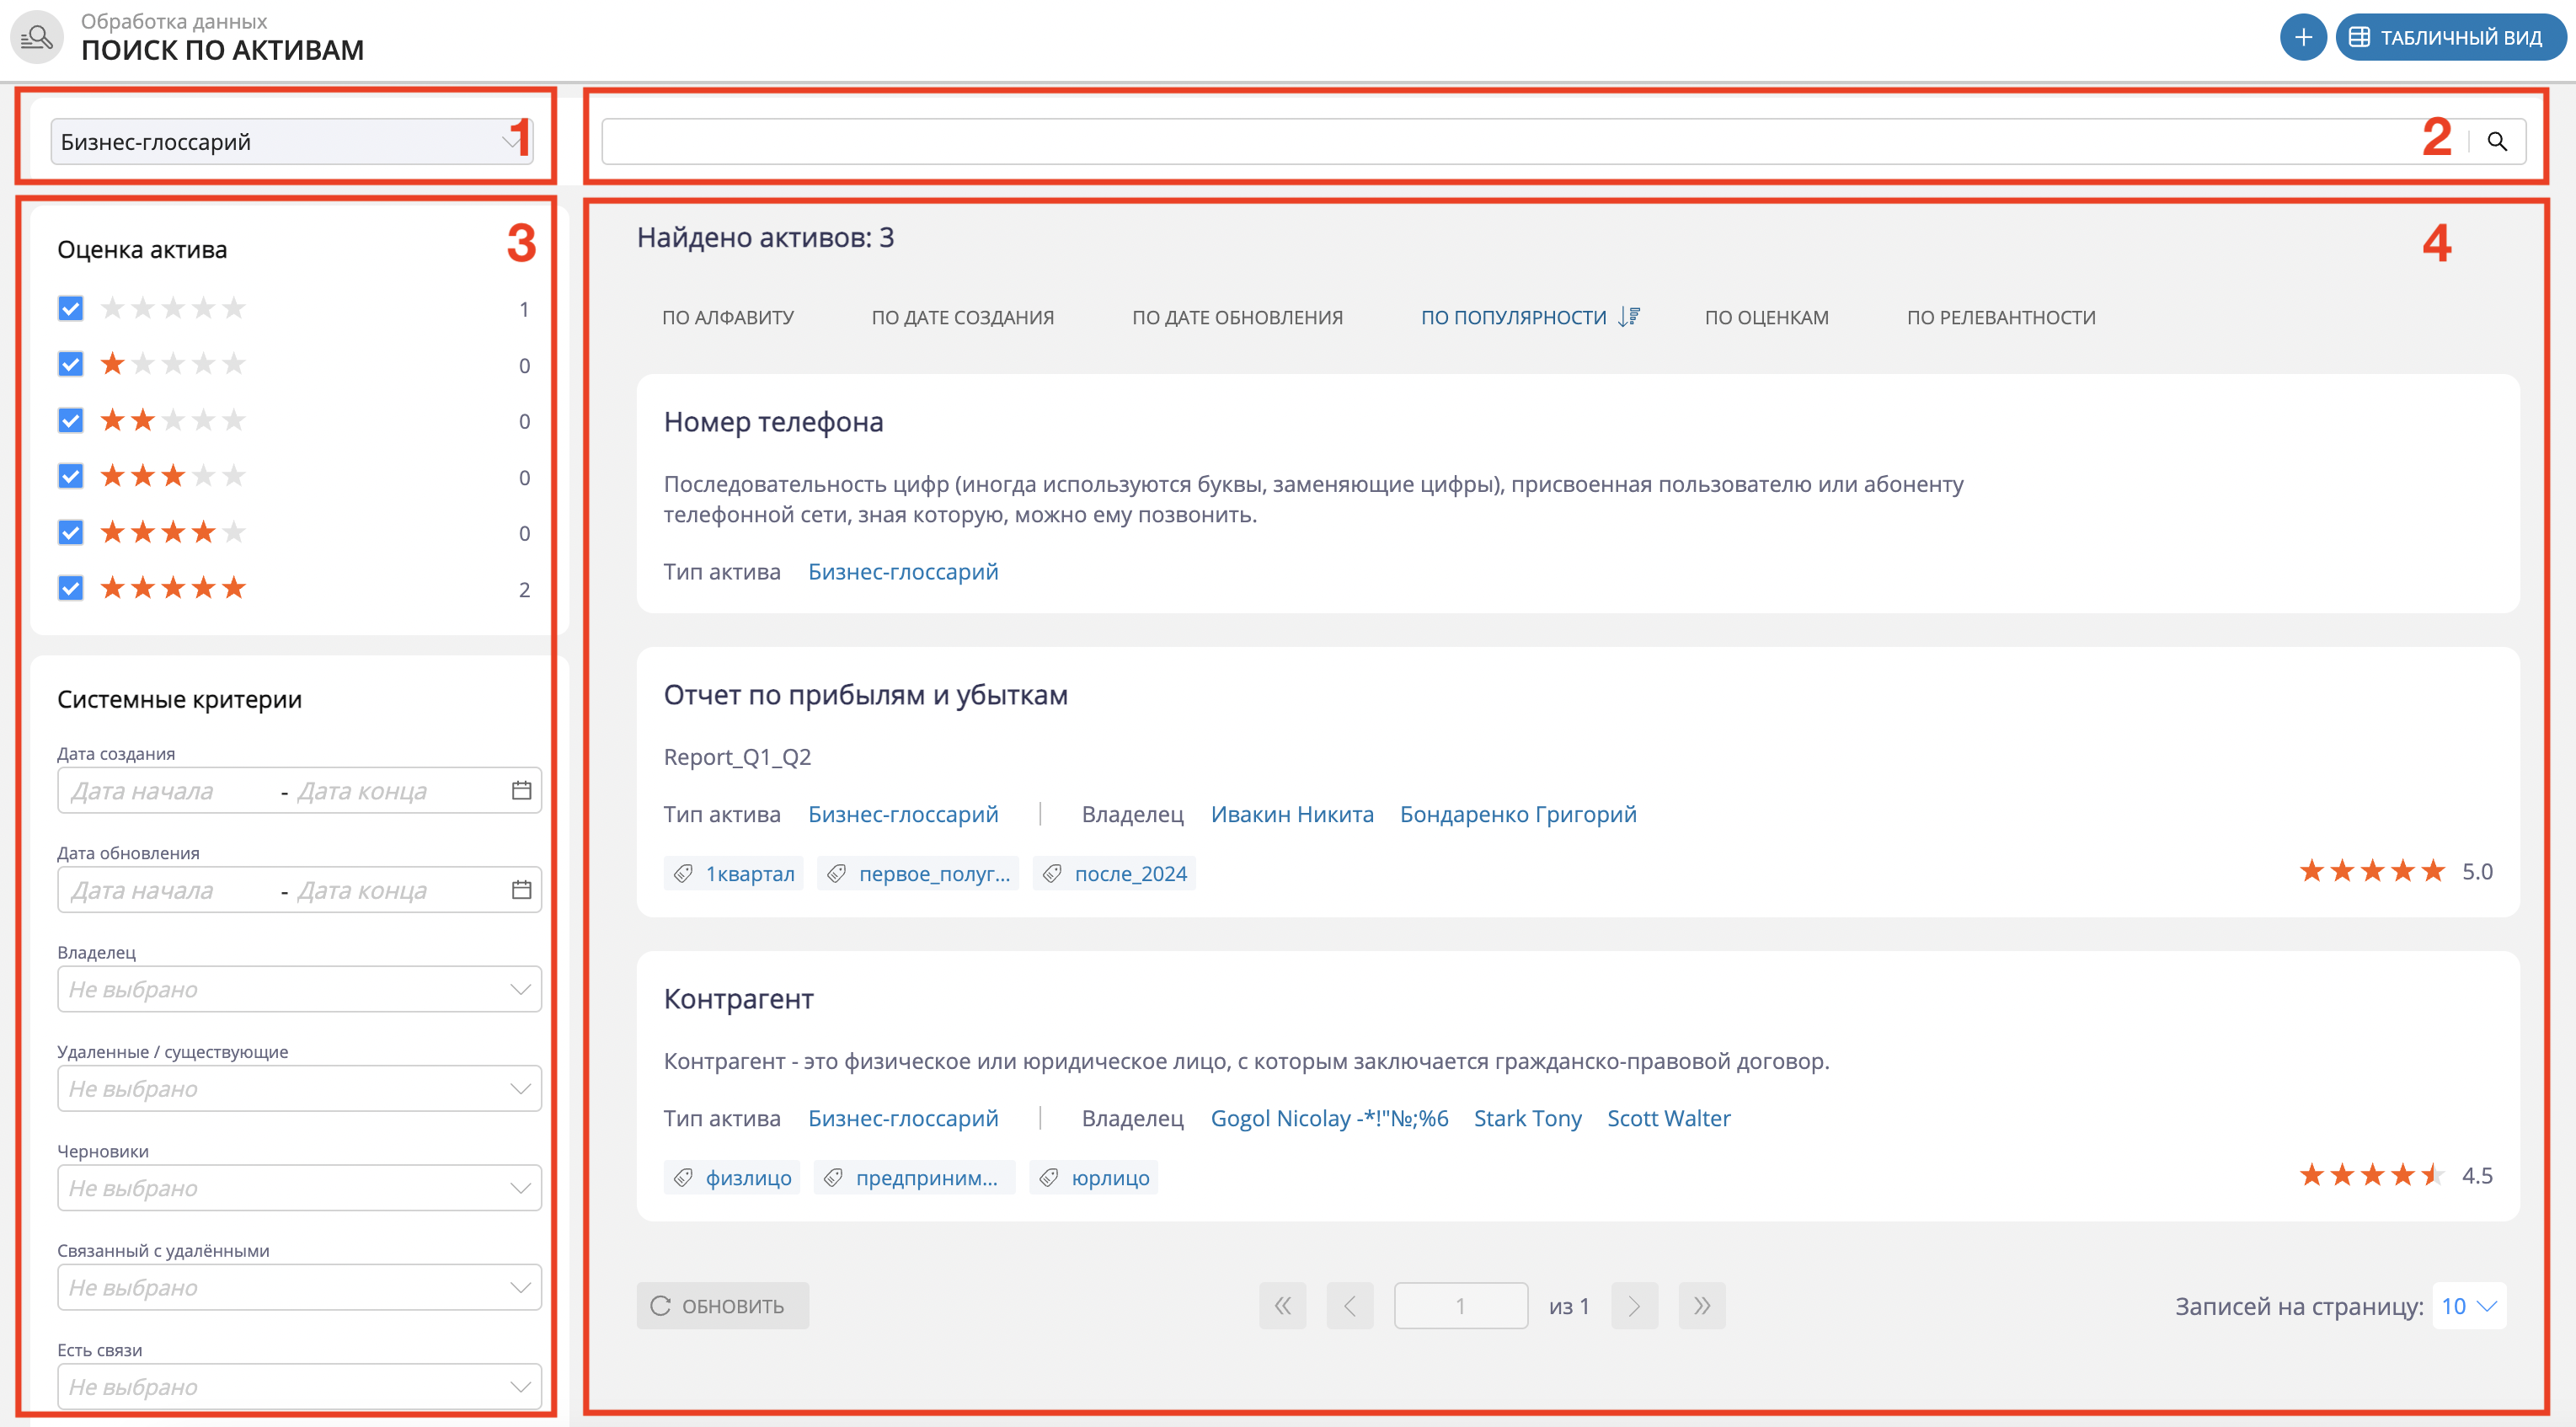
Task: Click the предприним... tag
Action: (915, 1177)
